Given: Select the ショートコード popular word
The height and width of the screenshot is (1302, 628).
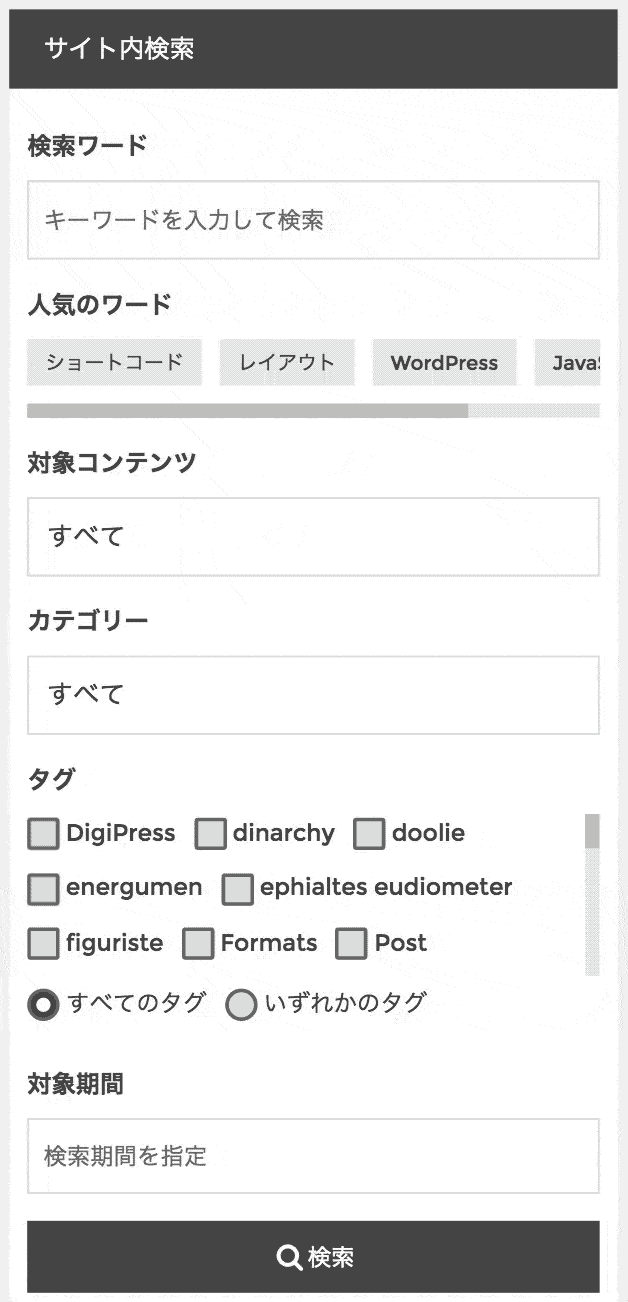Looking at the screenshot, I should coord(114,362).
